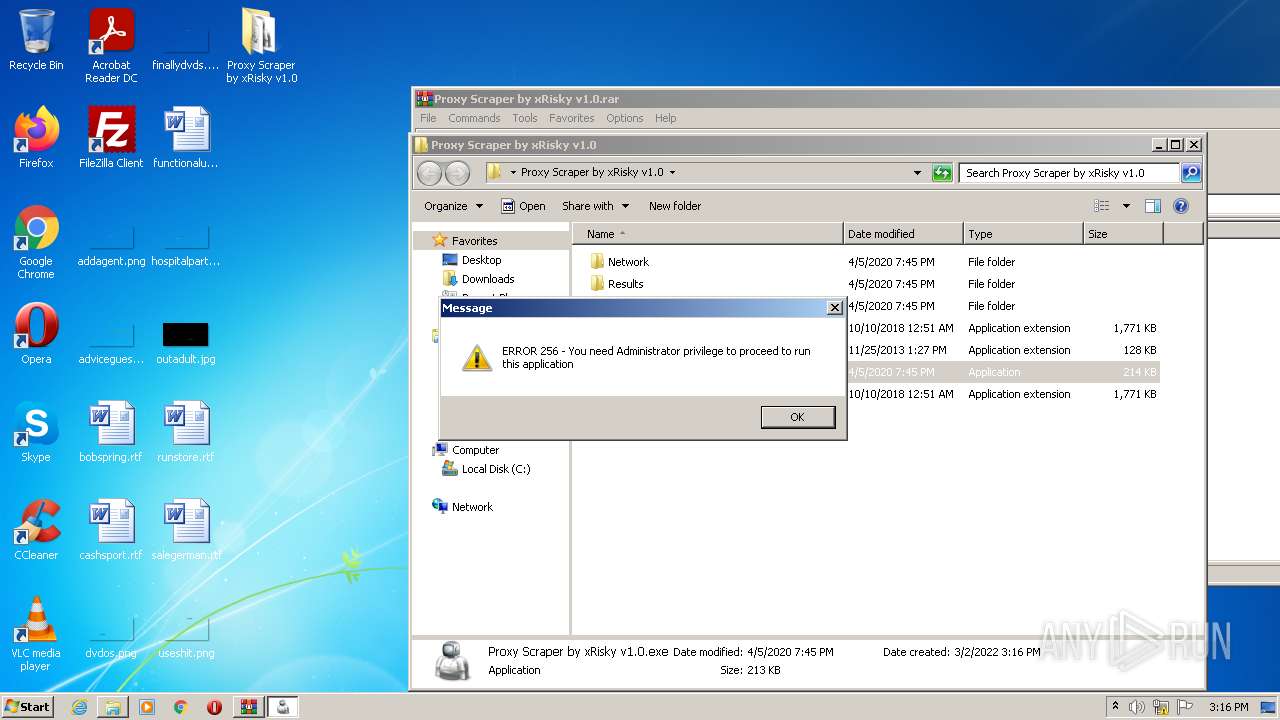Sort by Size column header
This screenshot has width=1280, height=720.
(1123, 234)
